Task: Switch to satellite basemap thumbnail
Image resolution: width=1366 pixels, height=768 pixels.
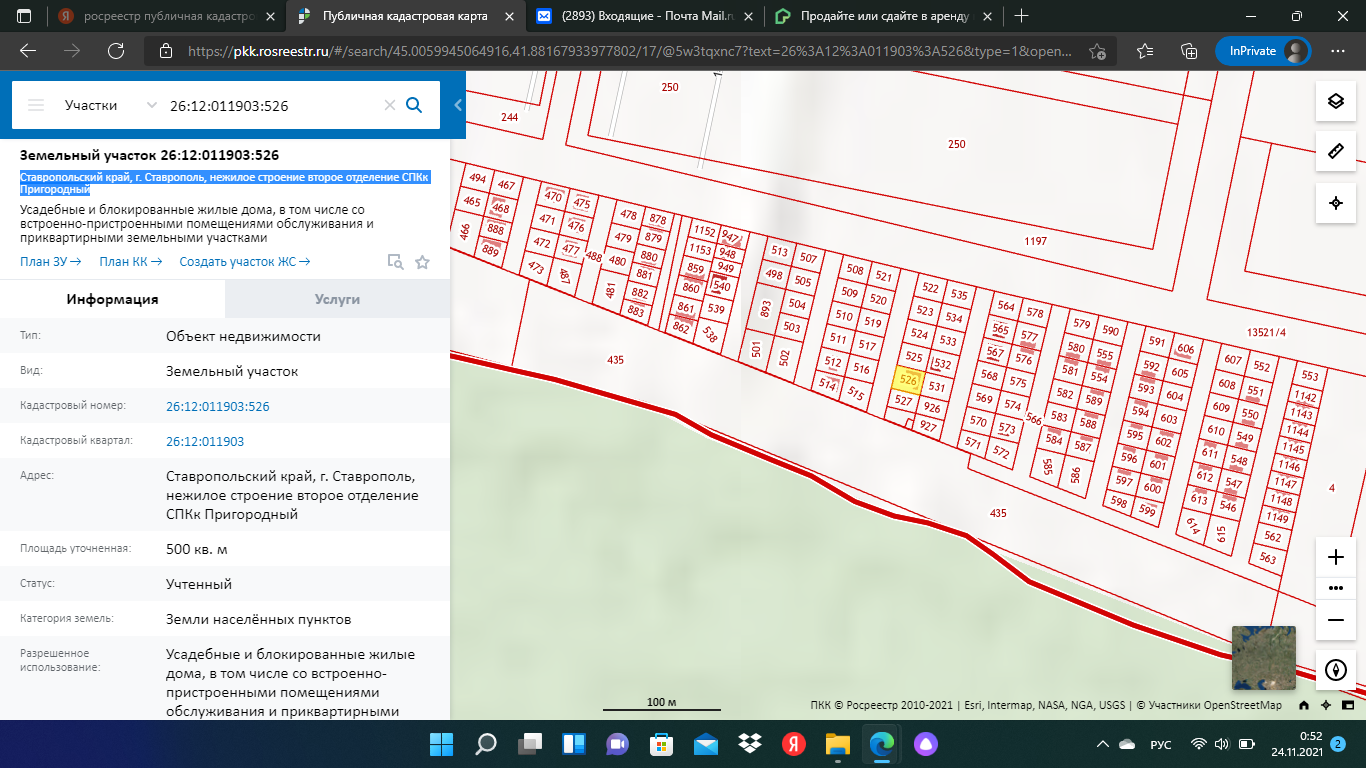Action: tap(1263, 658)
